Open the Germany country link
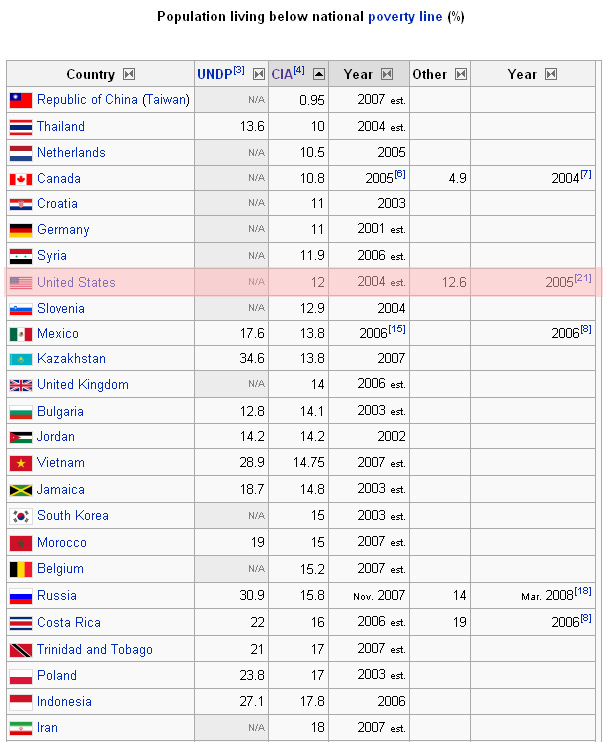 click(x=63, y=230)
